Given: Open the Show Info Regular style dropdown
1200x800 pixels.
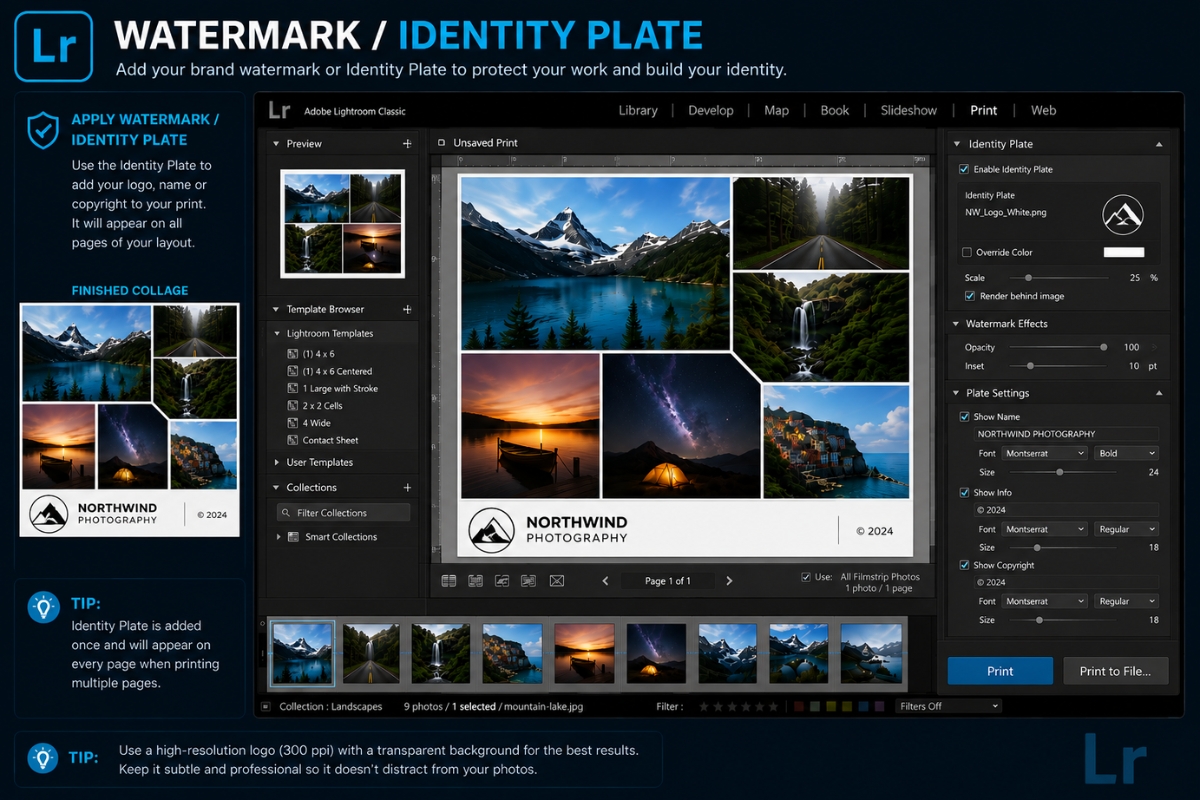Looking at the screenshot, I should pyautogui.click(x=1127, y=529).
